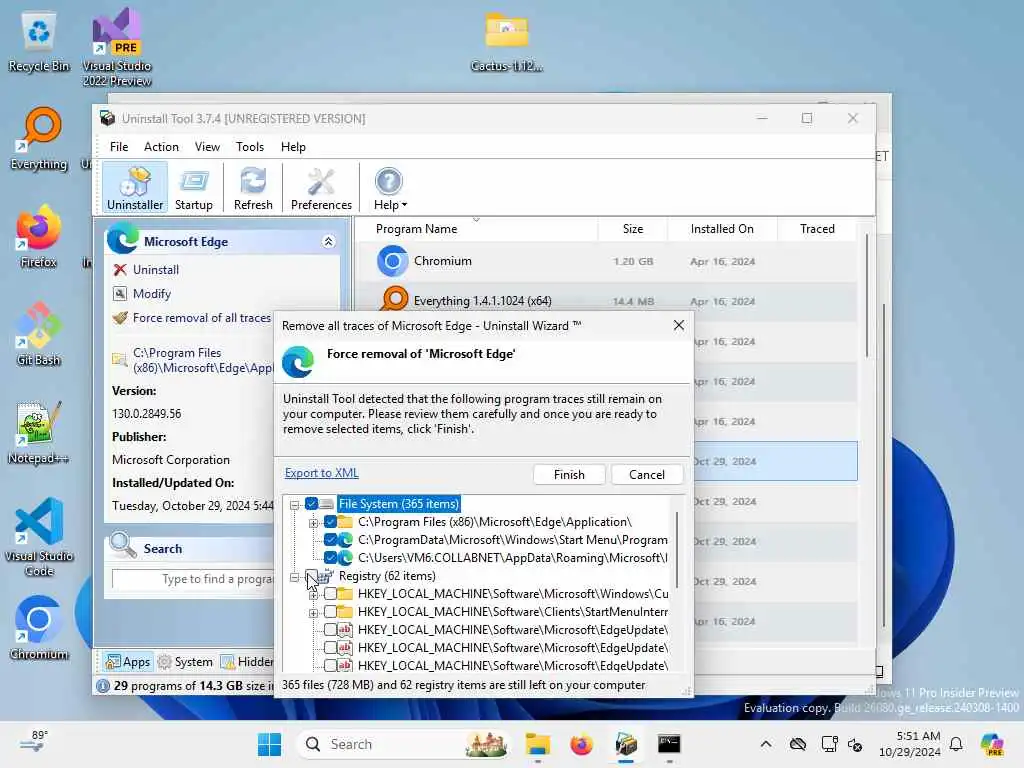Collapse the Registry tree node
This screenshot has height=768, width=1024.
(295, 577)
